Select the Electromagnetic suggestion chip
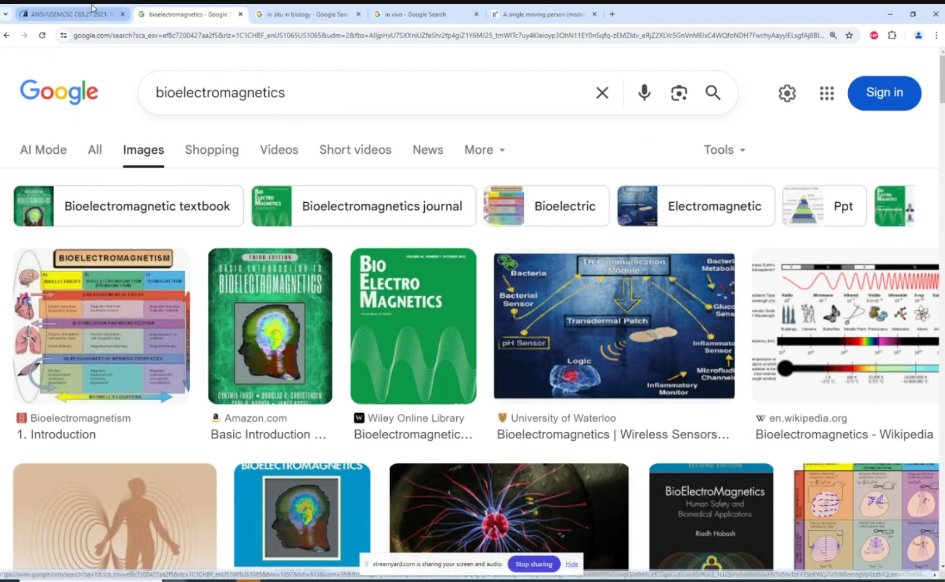This screenshot has width=945, height=582. pos(695,206)
